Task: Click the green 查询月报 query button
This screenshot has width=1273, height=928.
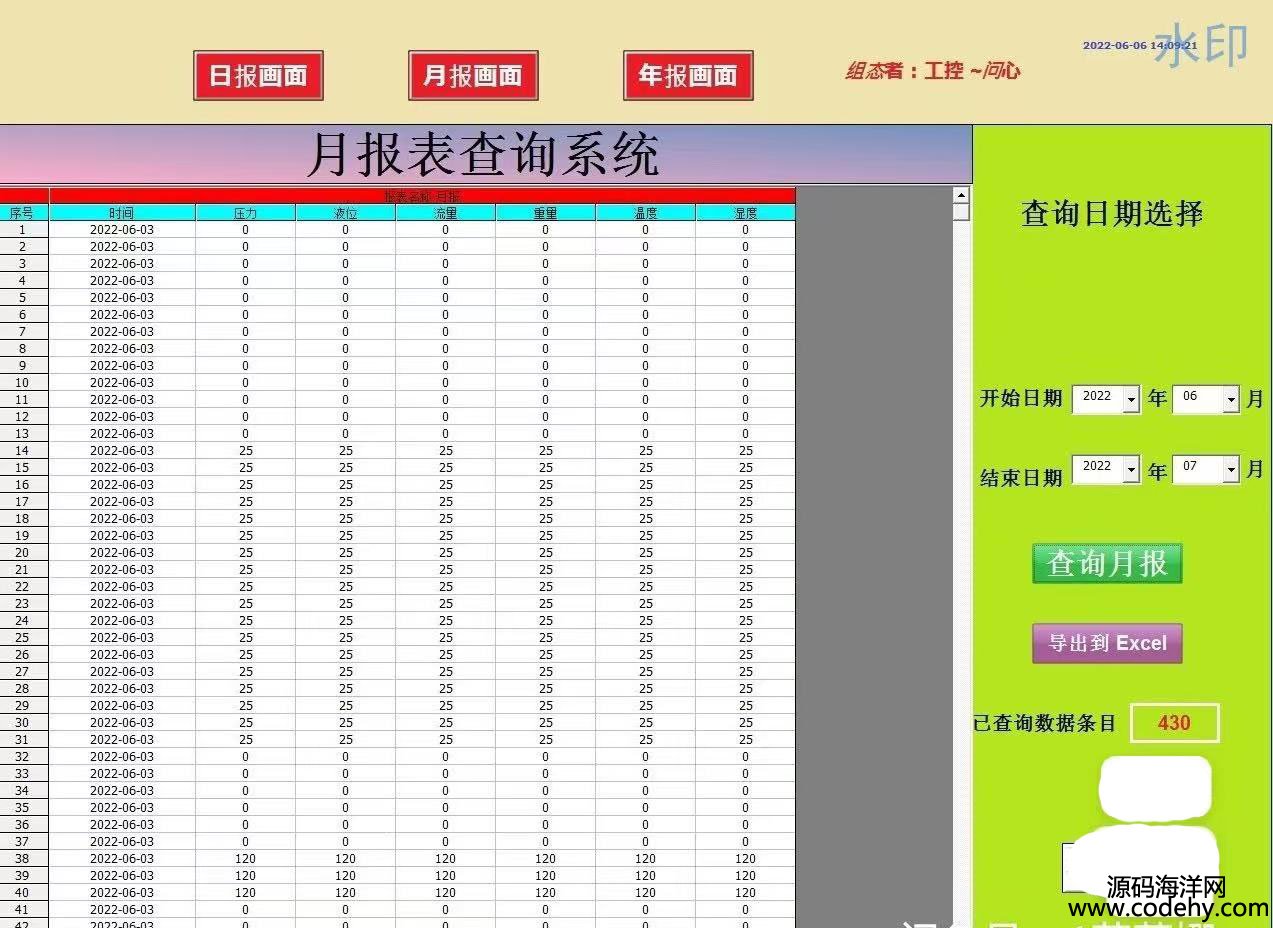Action: coord(1107,563)
